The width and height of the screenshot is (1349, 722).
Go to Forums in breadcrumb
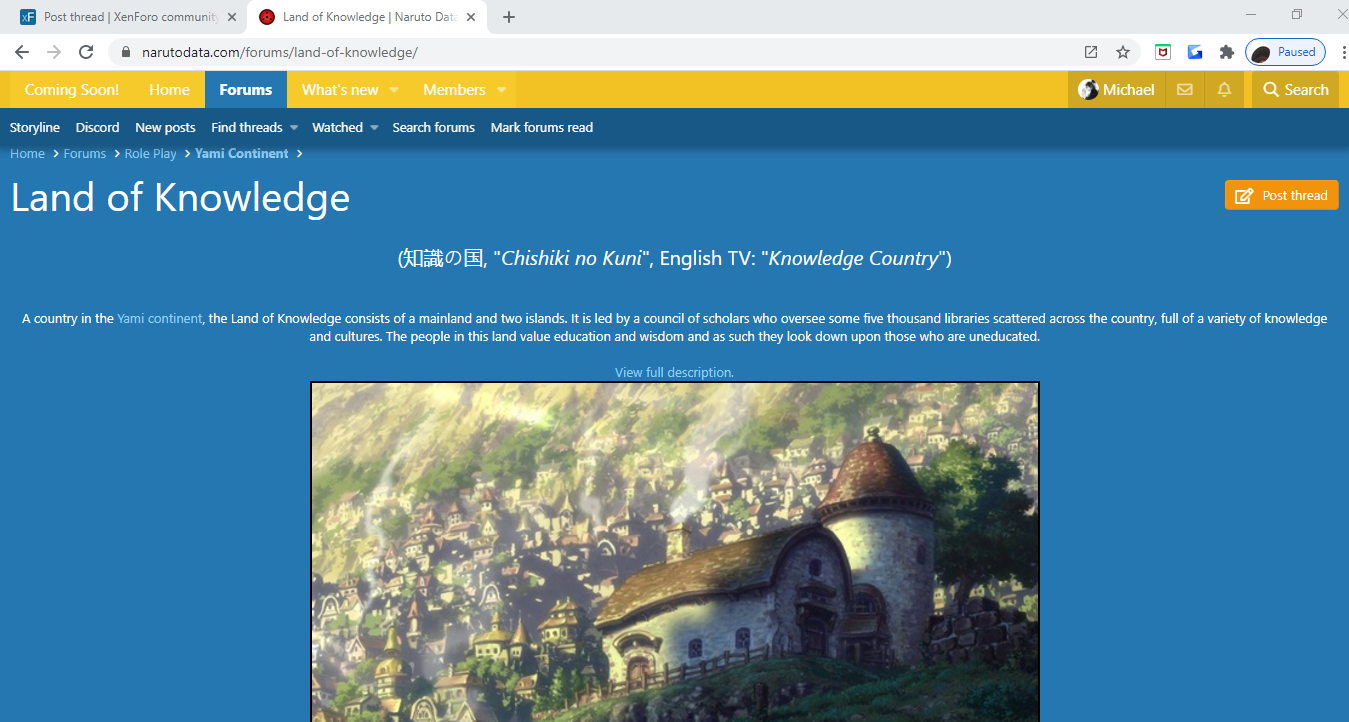[85, 154]
